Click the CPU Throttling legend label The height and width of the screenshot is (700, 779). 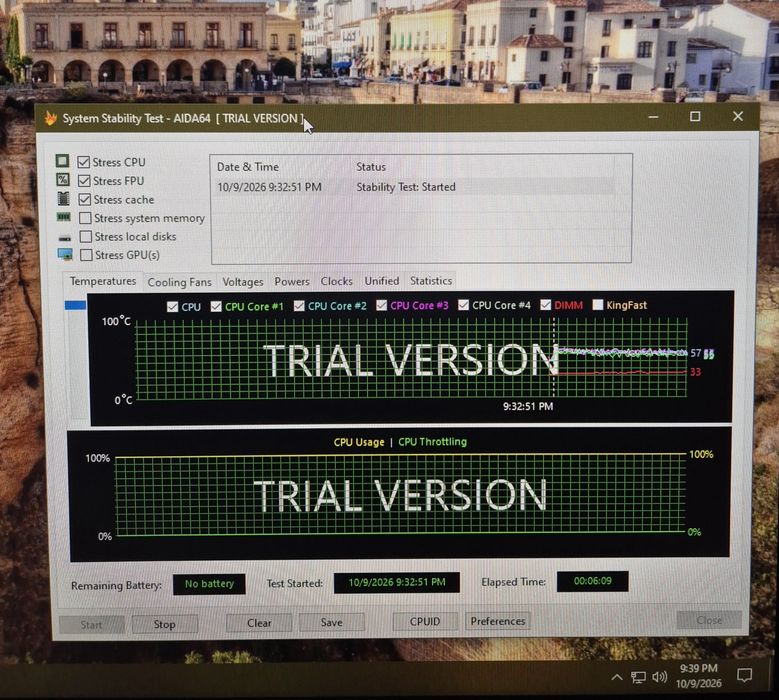click(x=433, y=442)
